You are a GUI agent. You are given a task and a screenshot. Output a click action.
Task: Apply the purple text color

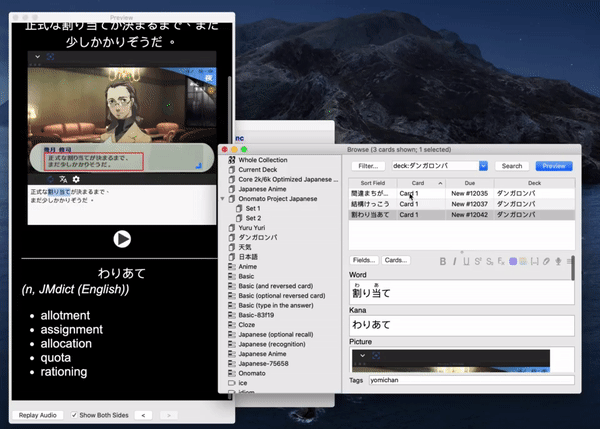pyautogui.click(x=513, y=261)
